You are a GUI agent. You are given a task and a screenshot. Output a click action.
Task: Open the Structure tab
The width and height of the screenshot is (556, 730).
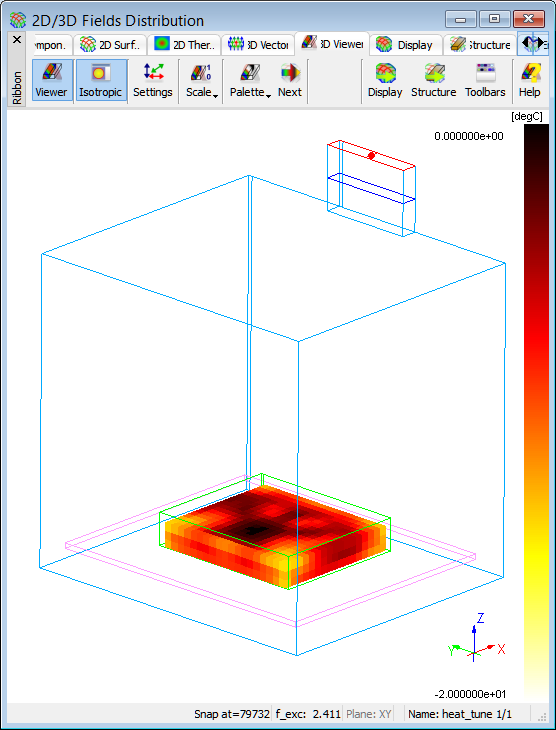pos(480,45)
